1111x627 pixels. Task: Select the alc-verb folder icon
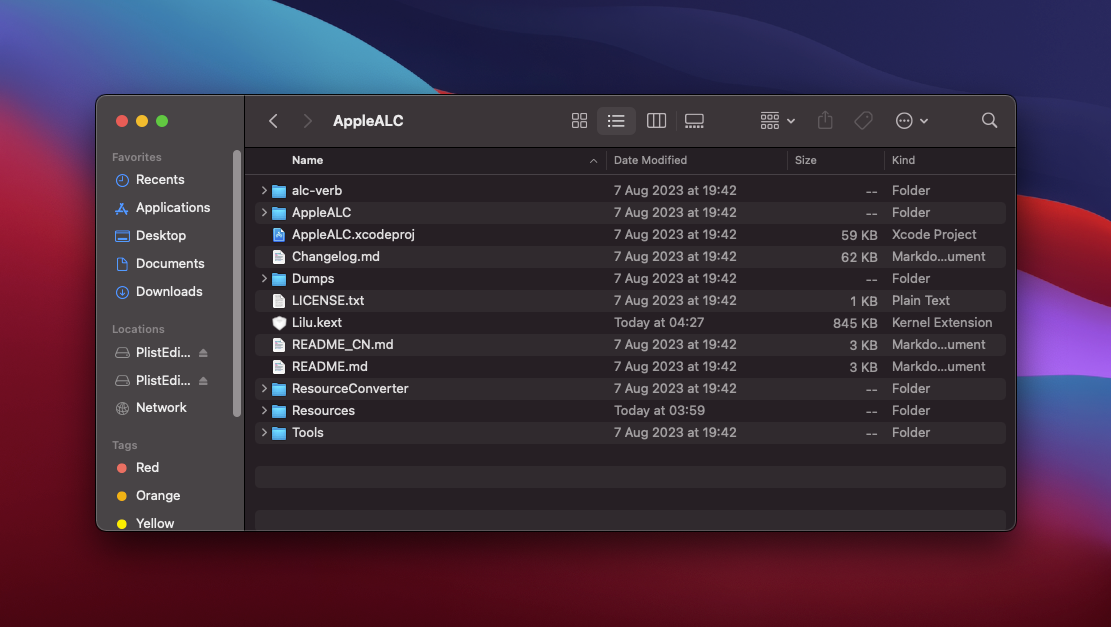pos(279,191)
